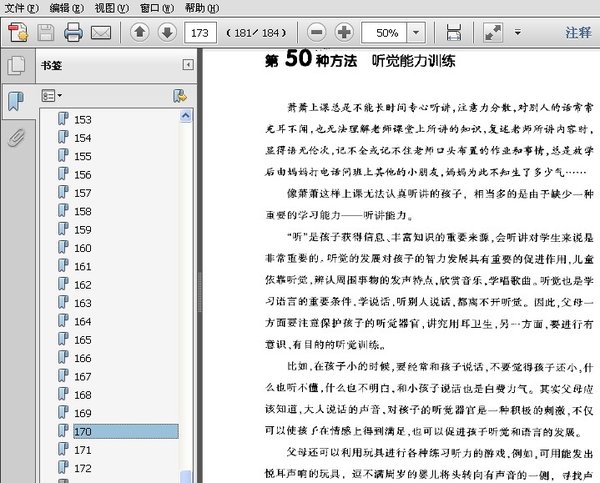The width and height of the screenshot is (600, 483).
Task: Toggle the Bookmarks panel icon
Action: 16,101
